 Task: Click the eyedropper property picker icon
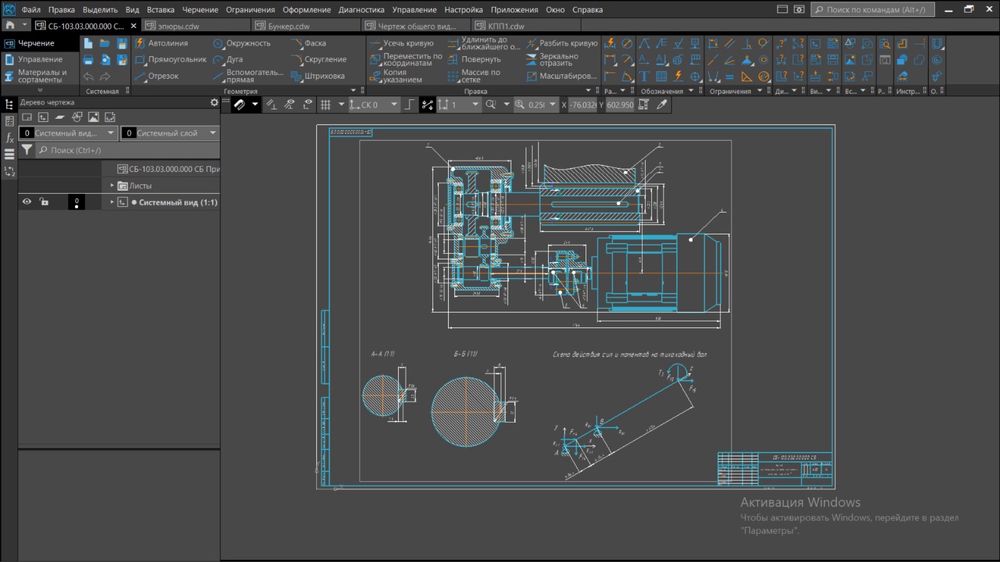(x=661, y=105)
